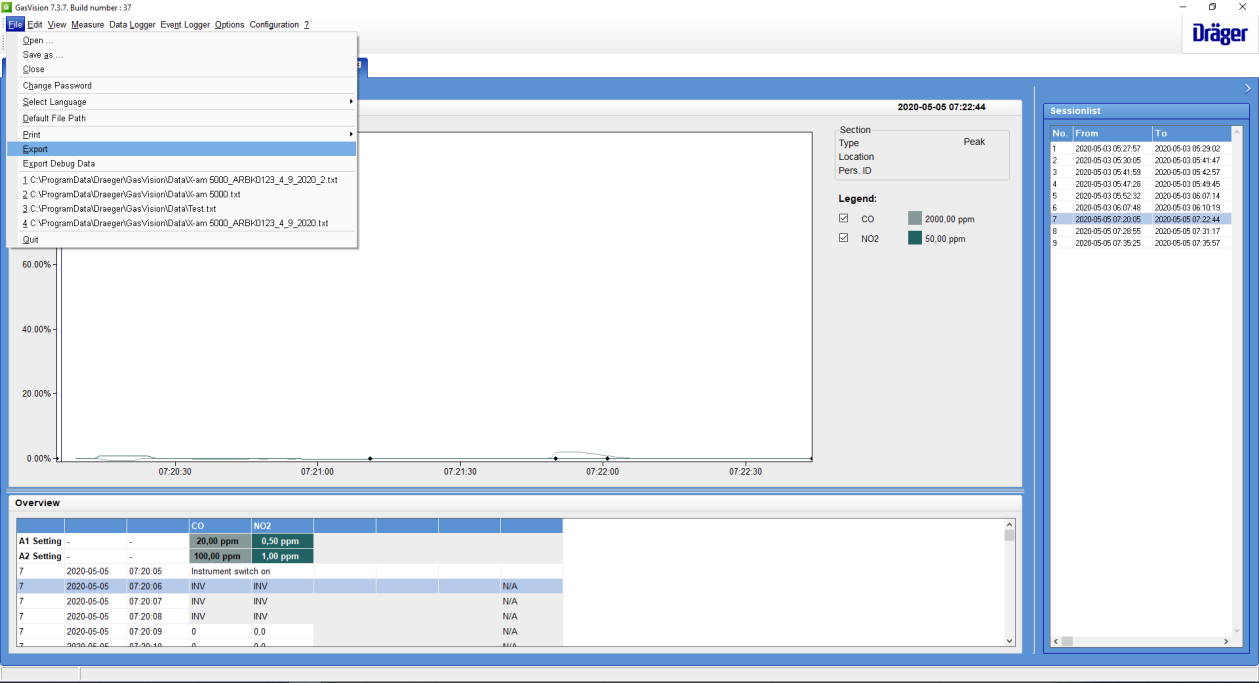This screenshot has width=1259, height=683.
Task: Toggle the CO legend checkbox
Action: (x=843, y=218)
